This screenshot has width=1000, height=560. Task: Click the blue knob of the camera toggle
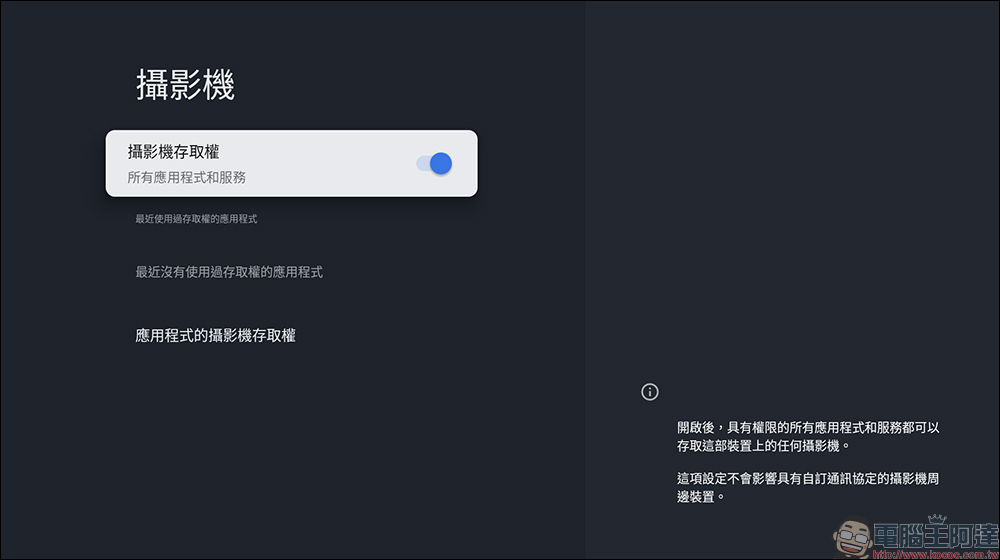tap(441, 163)
